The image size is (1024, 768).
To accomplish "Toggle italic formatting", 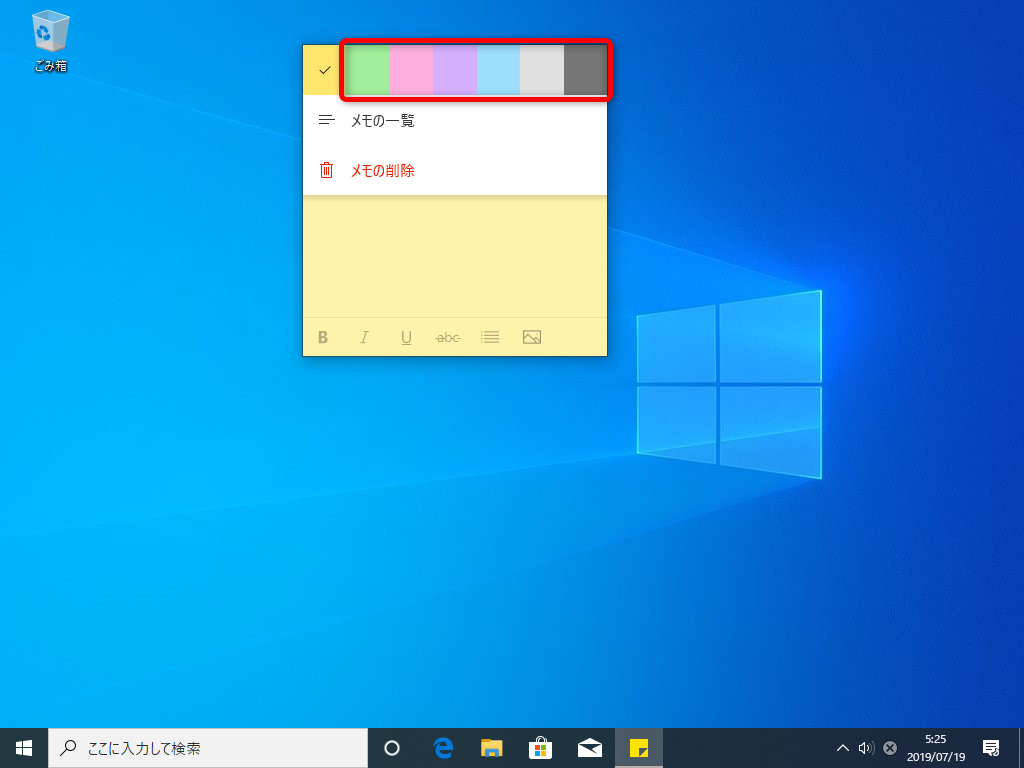I will tap(364, 337).
